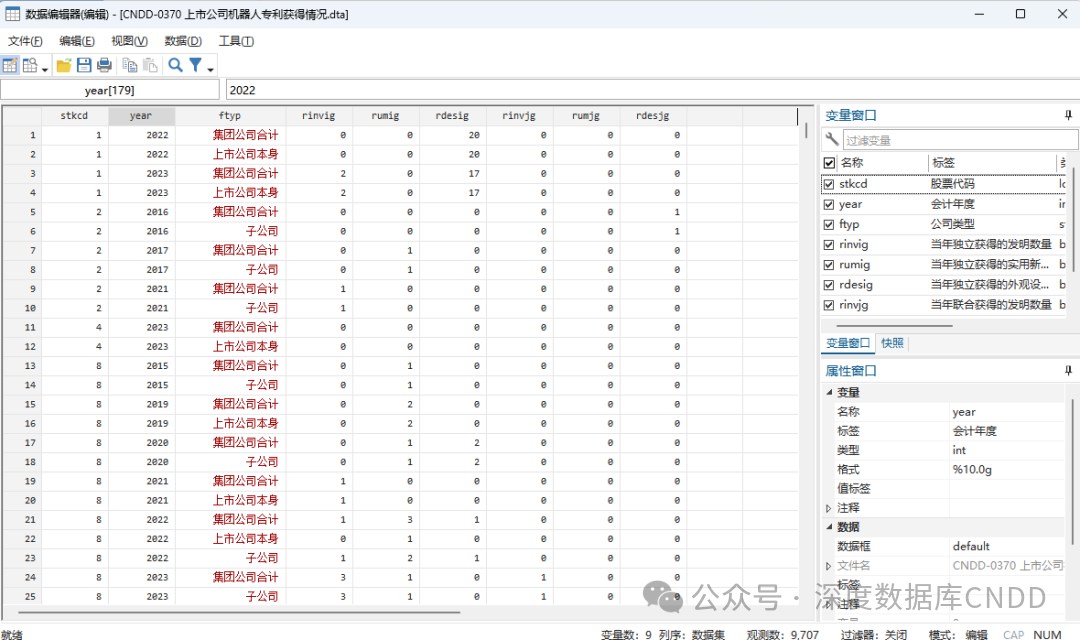This screenshot has height=640, width=1080.
Task: Select the year column header
Action: 141,116
